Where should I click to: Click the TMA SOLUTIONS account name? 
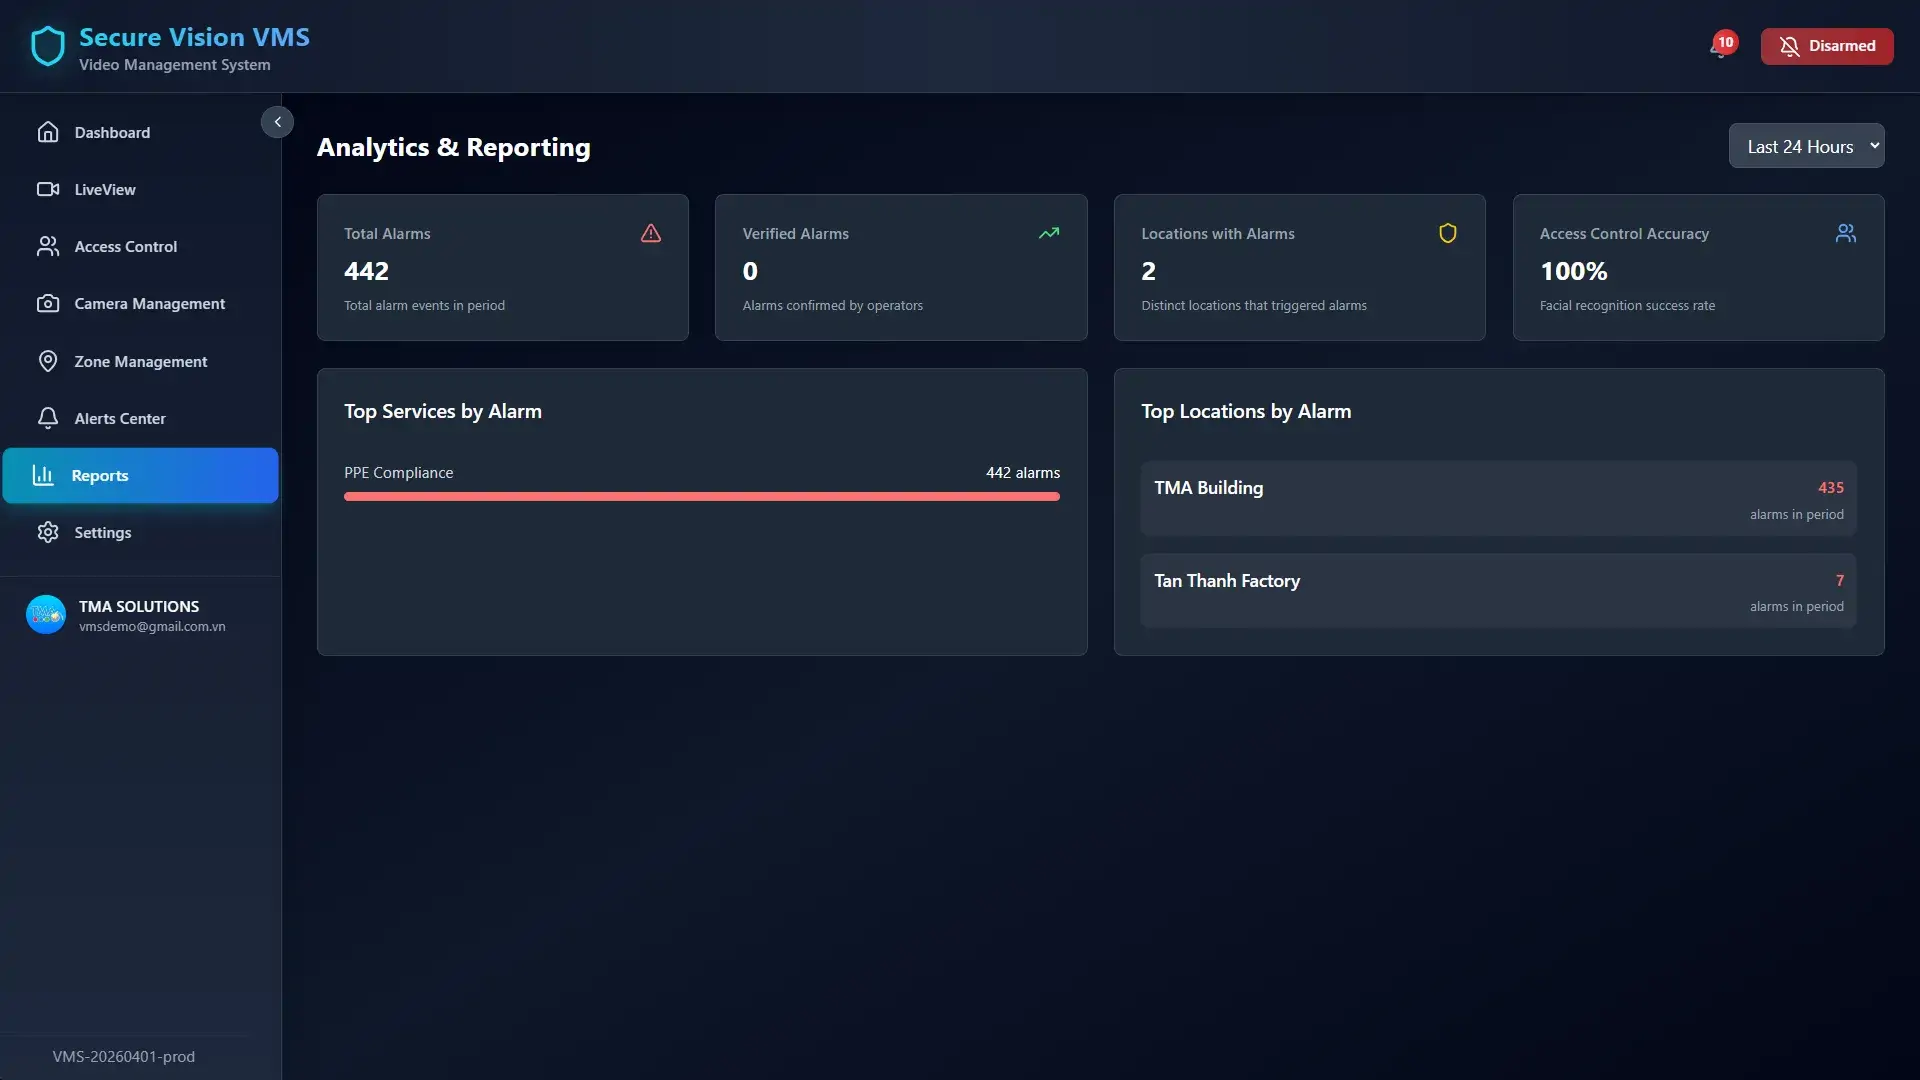[x=139, y=606]
